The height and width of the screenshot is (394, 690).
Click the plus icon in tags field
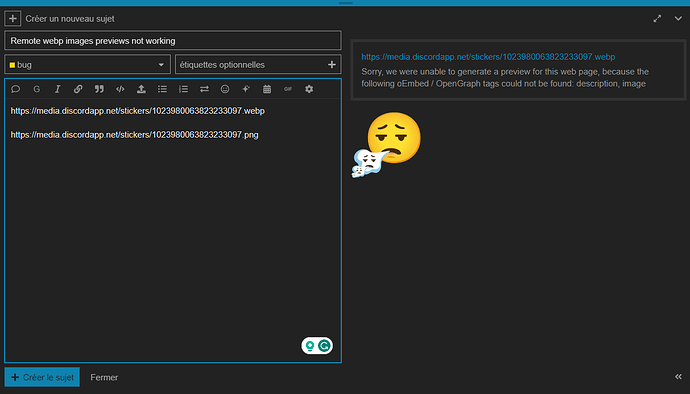click(332, 65)
